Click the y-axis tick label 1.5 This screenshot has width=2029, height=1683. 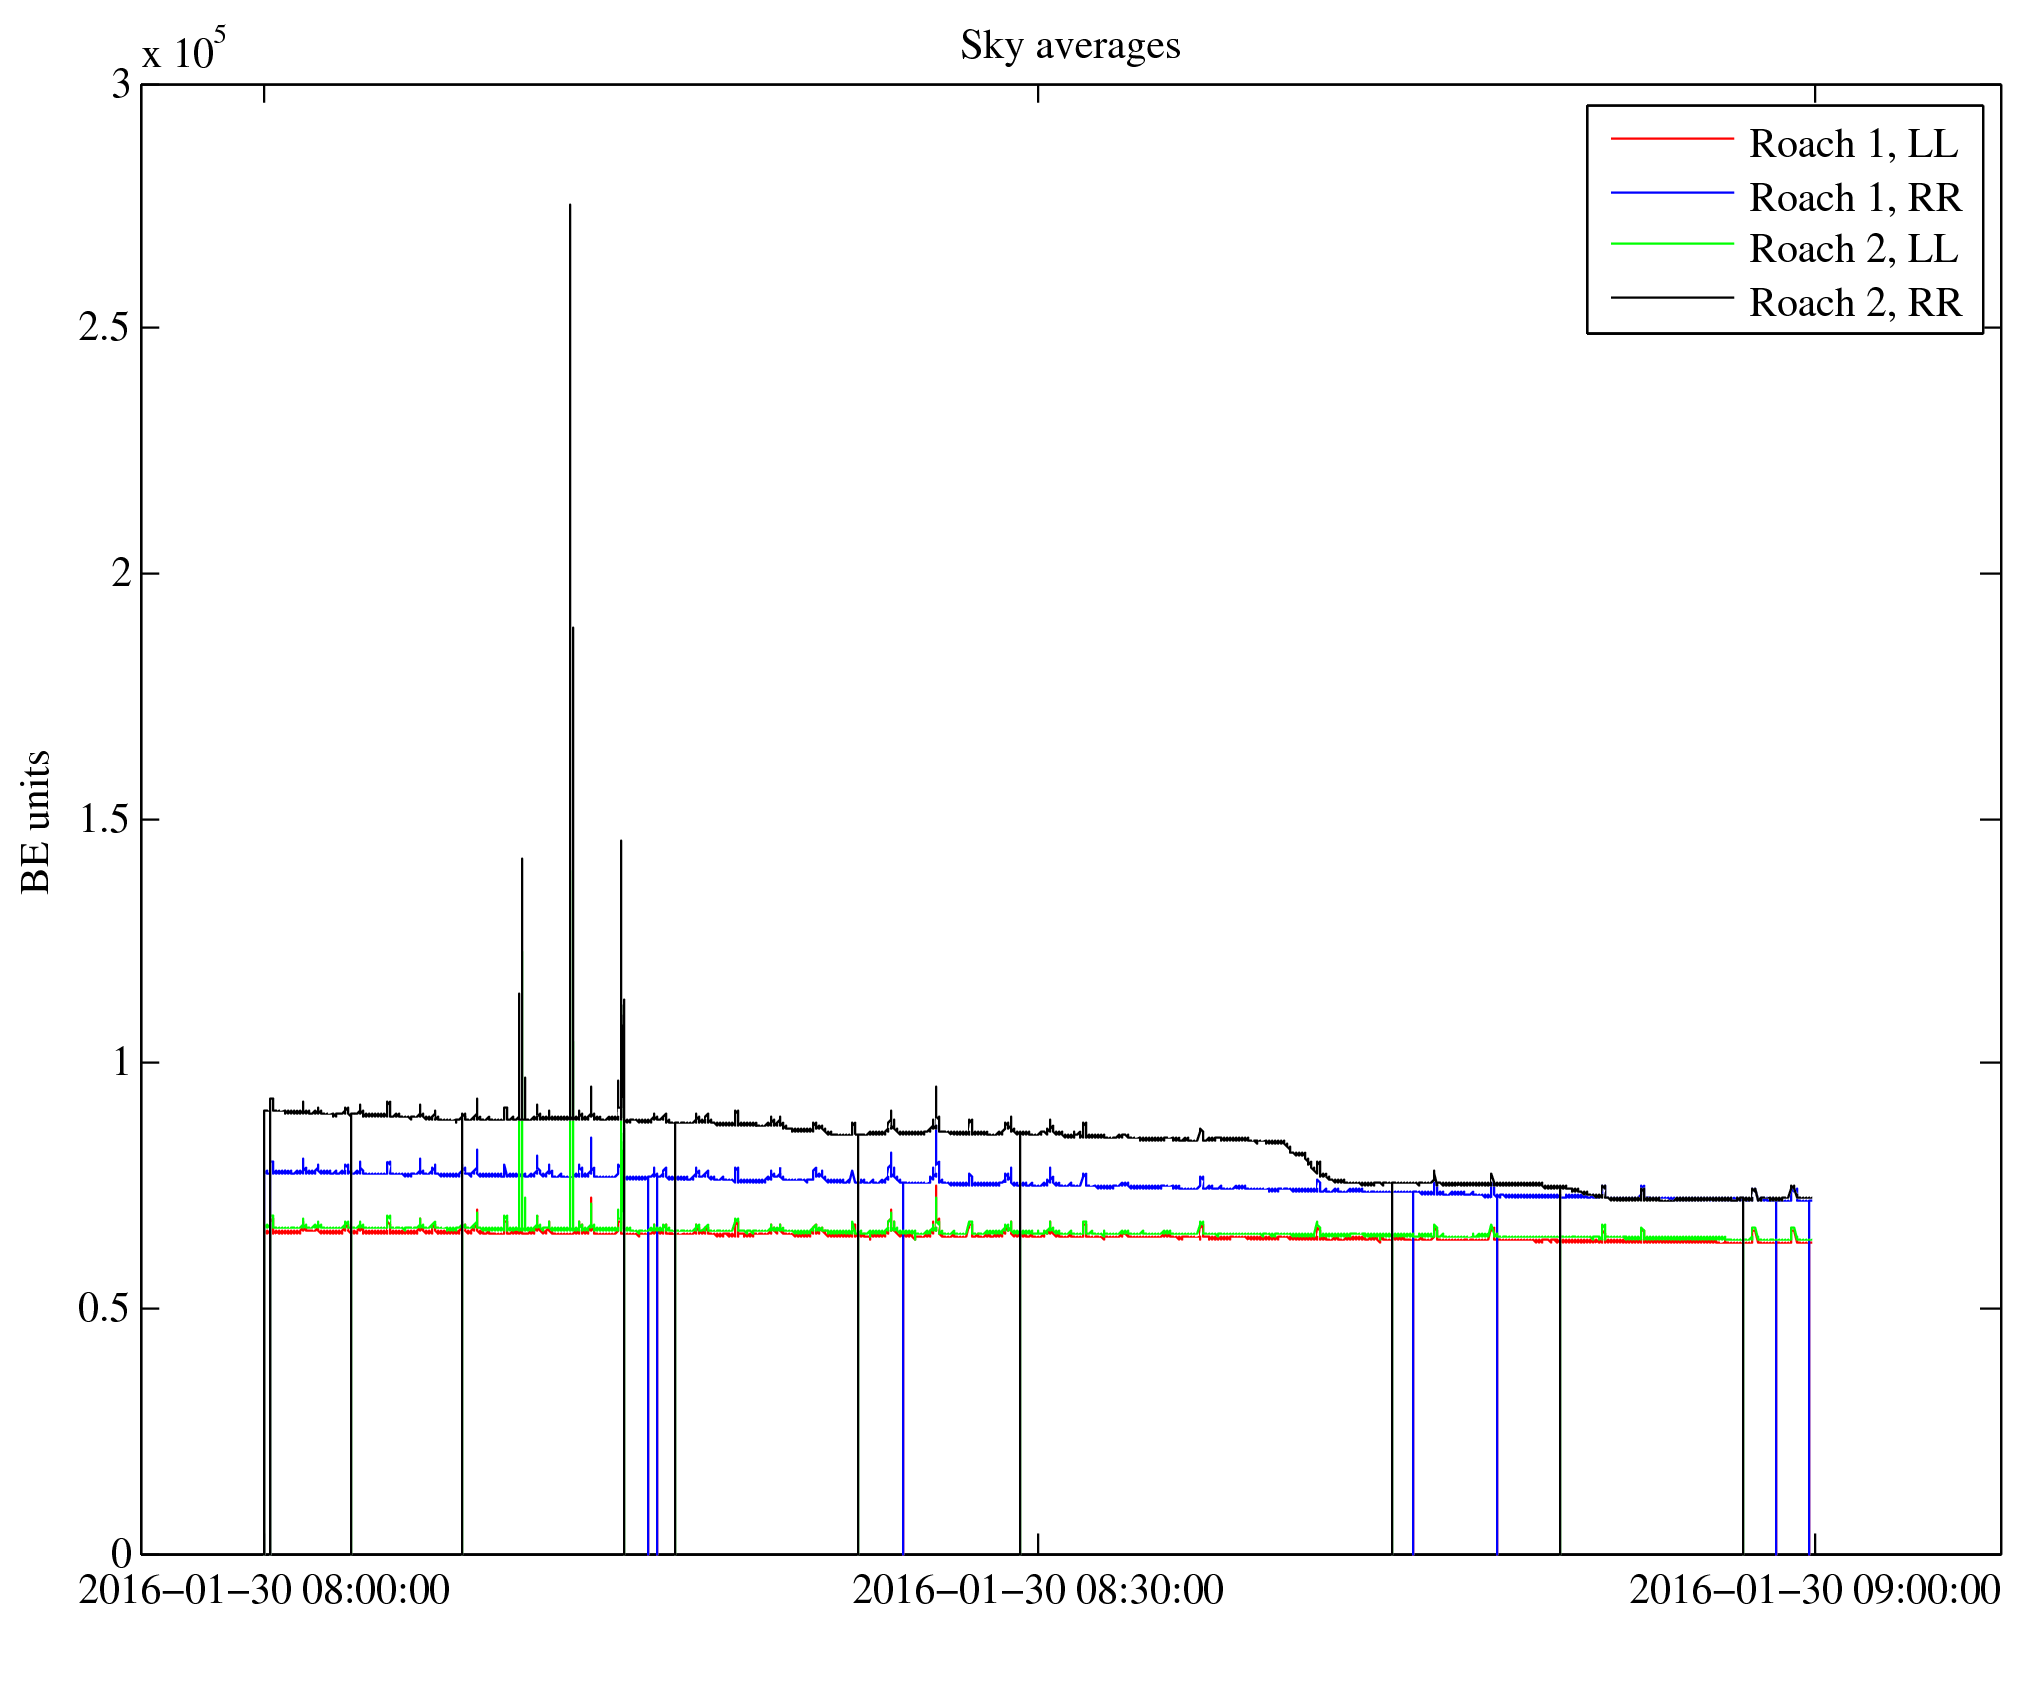pyautogui.click(x=104, y=820)
